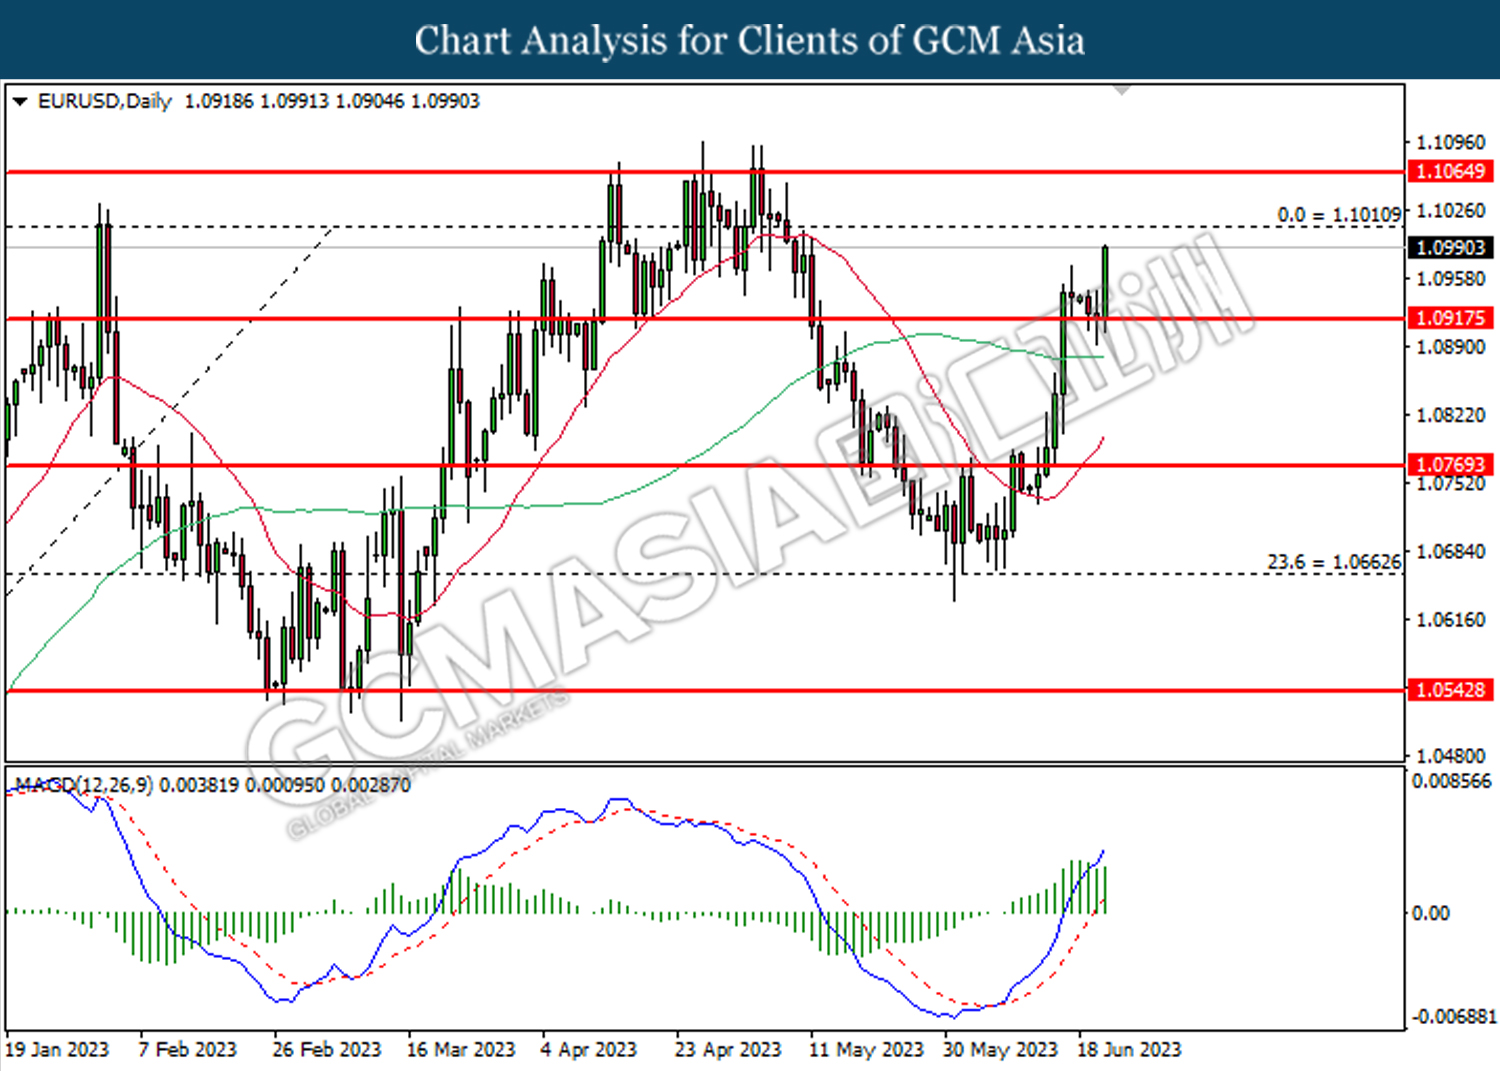Click the Chart Analysis for Clients title
This screenshot has height=1071, width=1500.
point(749,40)
